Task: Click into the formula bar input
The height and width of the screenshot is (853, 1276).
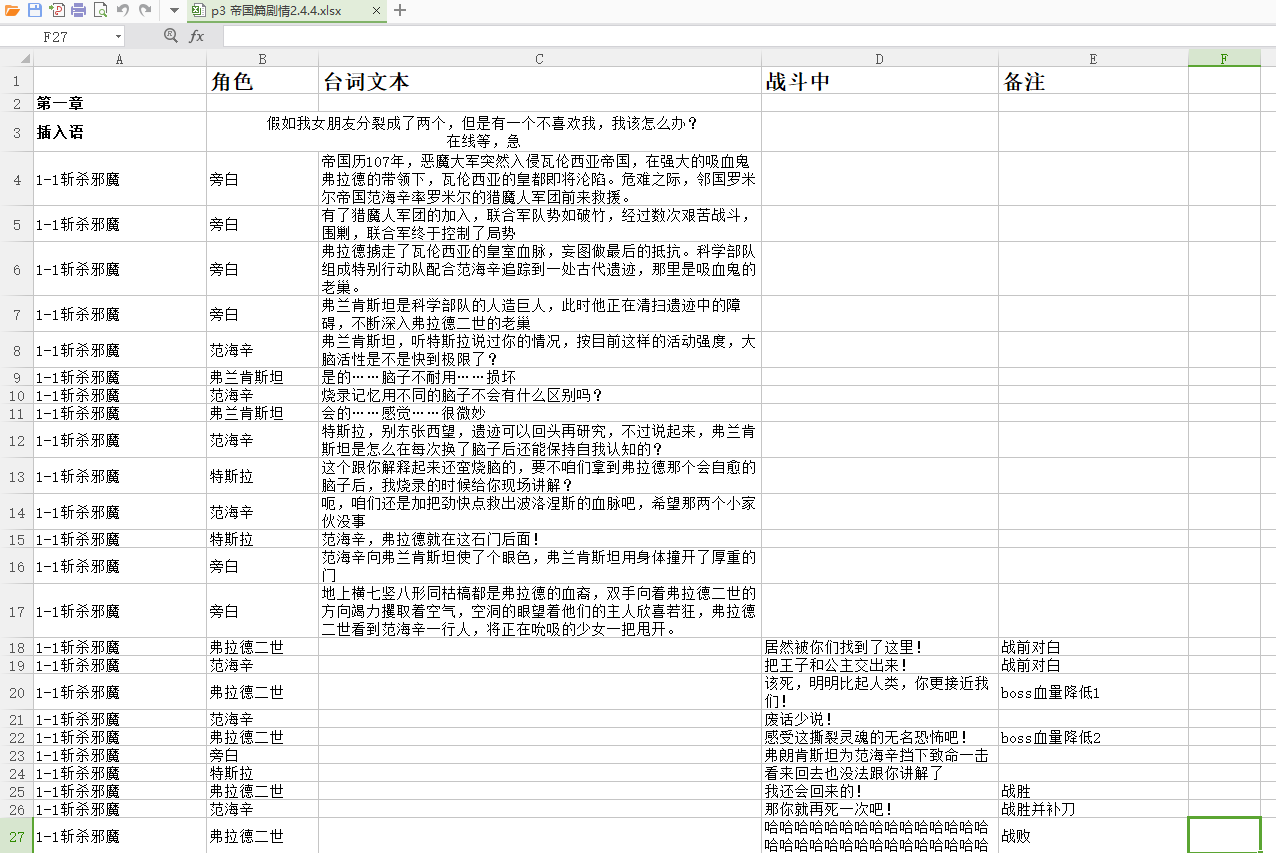Action: [x=748, y=36]
